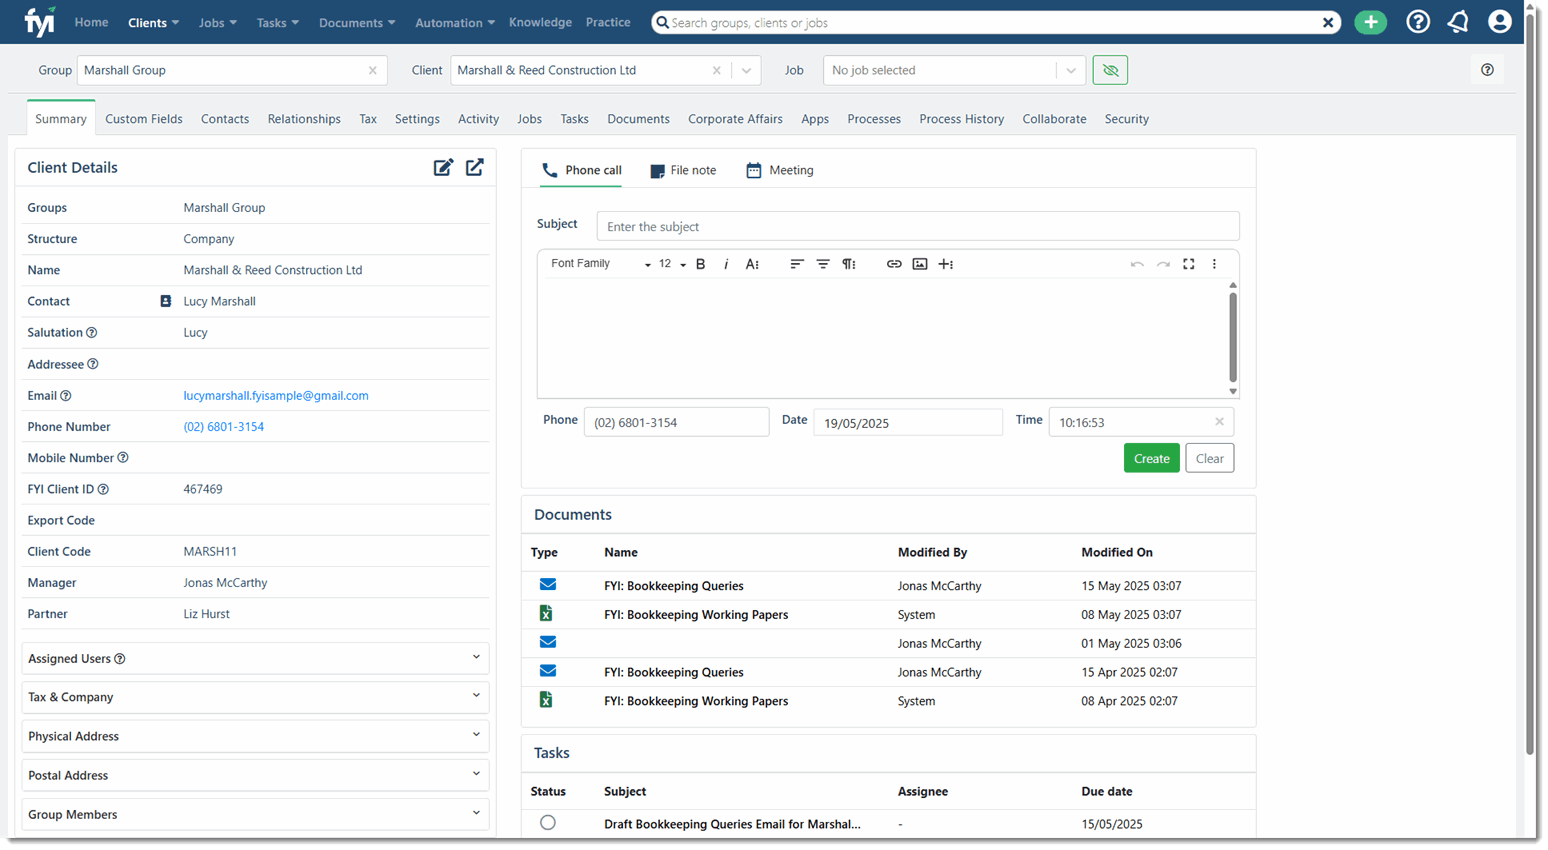The width and height of the screenshot is (1548, 850).
Task: Mark the Draft Bookkeeping Queries task complete
Action: coord(548,822)
